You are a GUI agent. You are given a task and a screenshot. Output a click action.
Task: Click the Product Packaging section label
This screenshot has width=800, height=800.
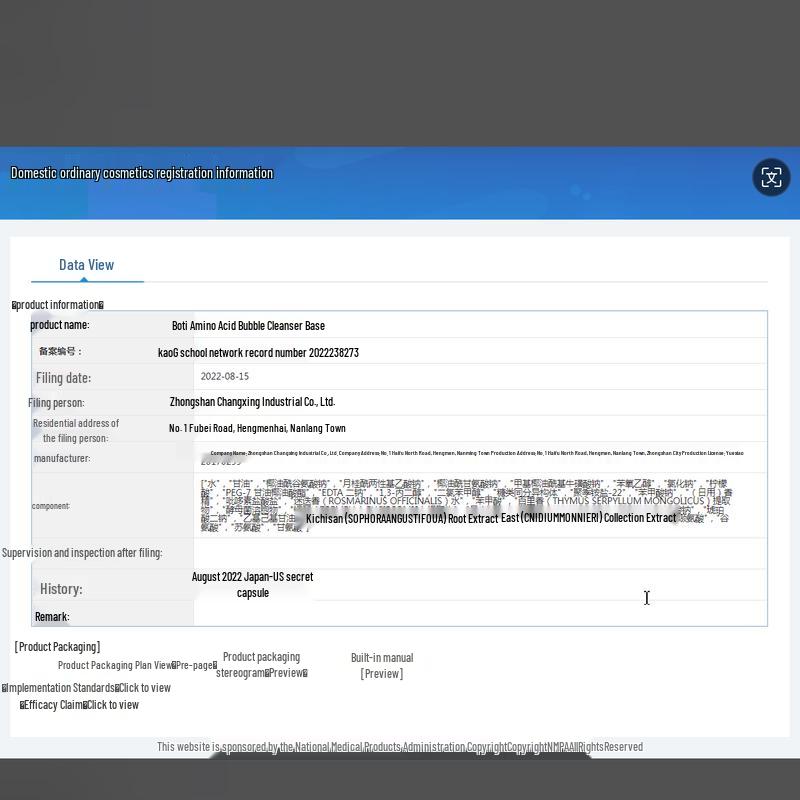(x=57, y=647)
